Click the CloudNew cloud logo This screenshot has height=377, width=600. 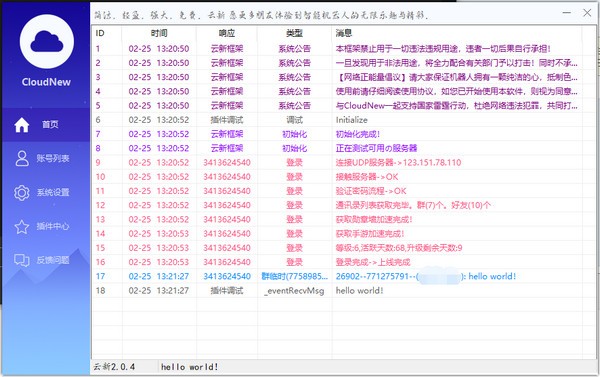point(46,41)
